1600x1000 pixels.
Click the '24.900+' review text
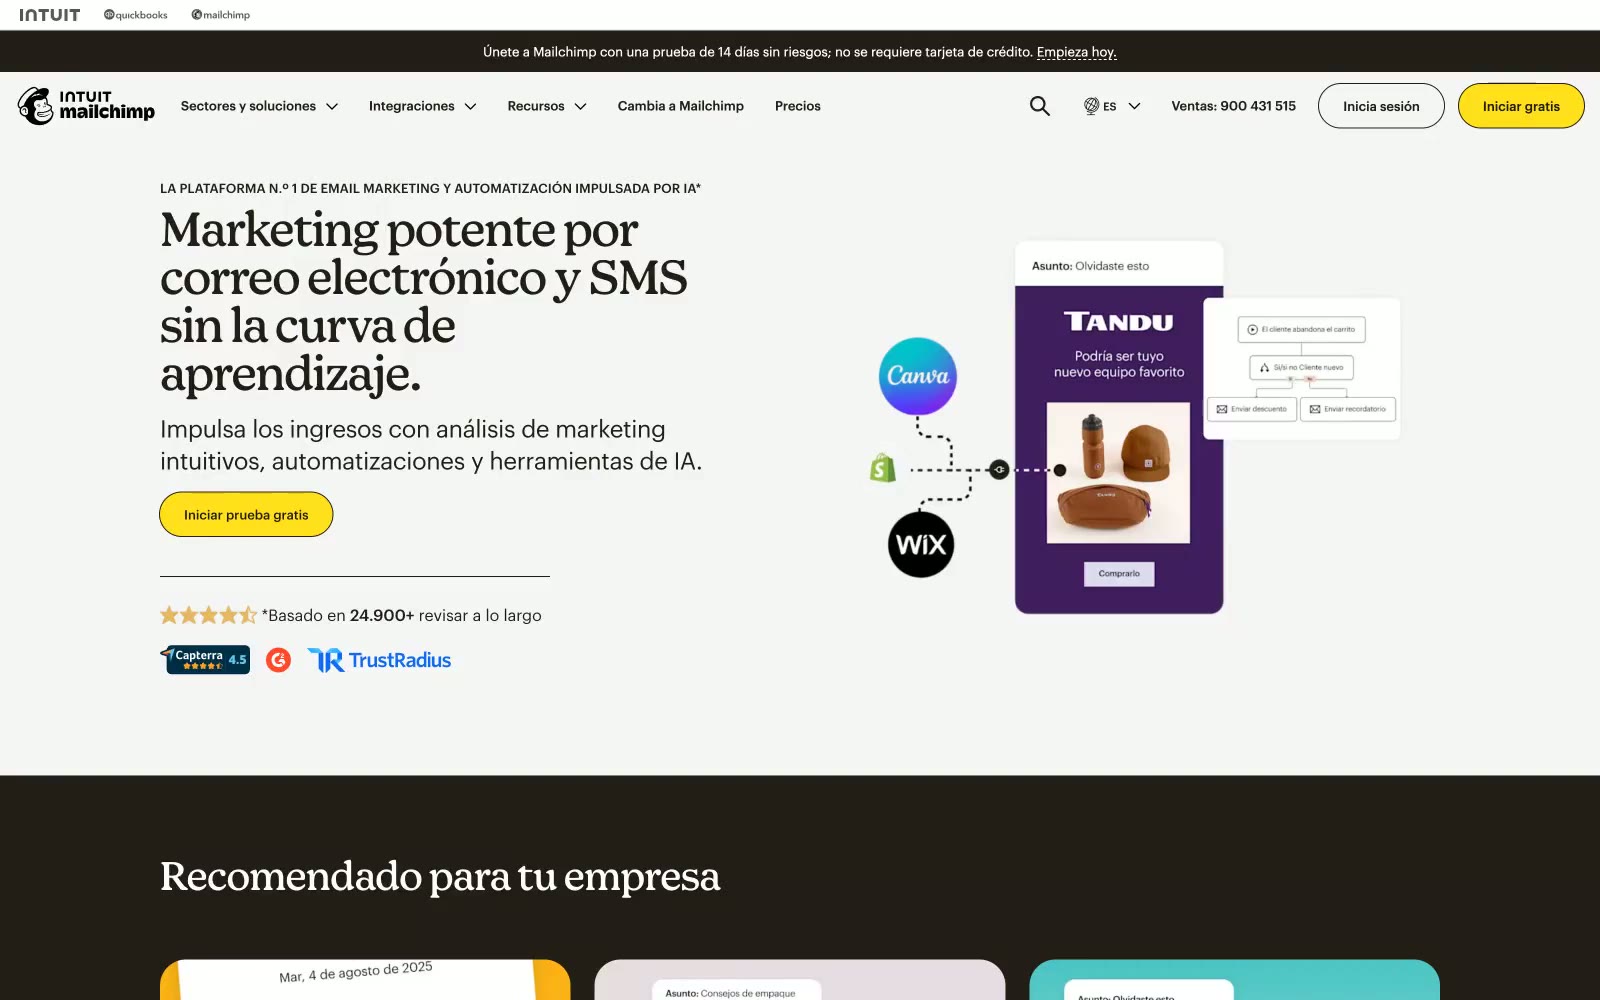[x=382, y=615]
